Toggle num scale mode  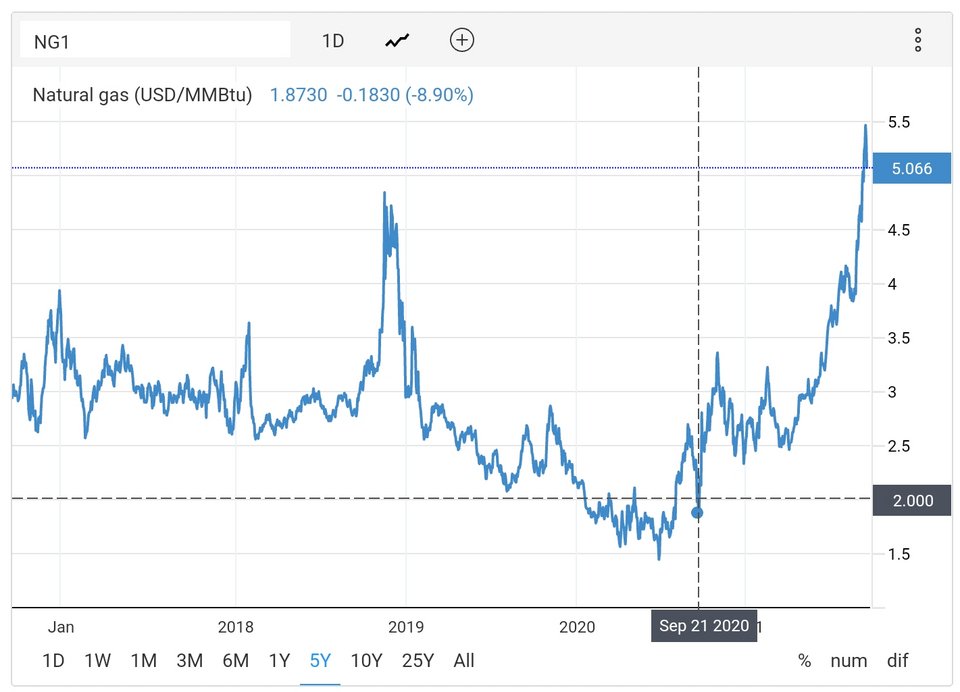(848, 660)
